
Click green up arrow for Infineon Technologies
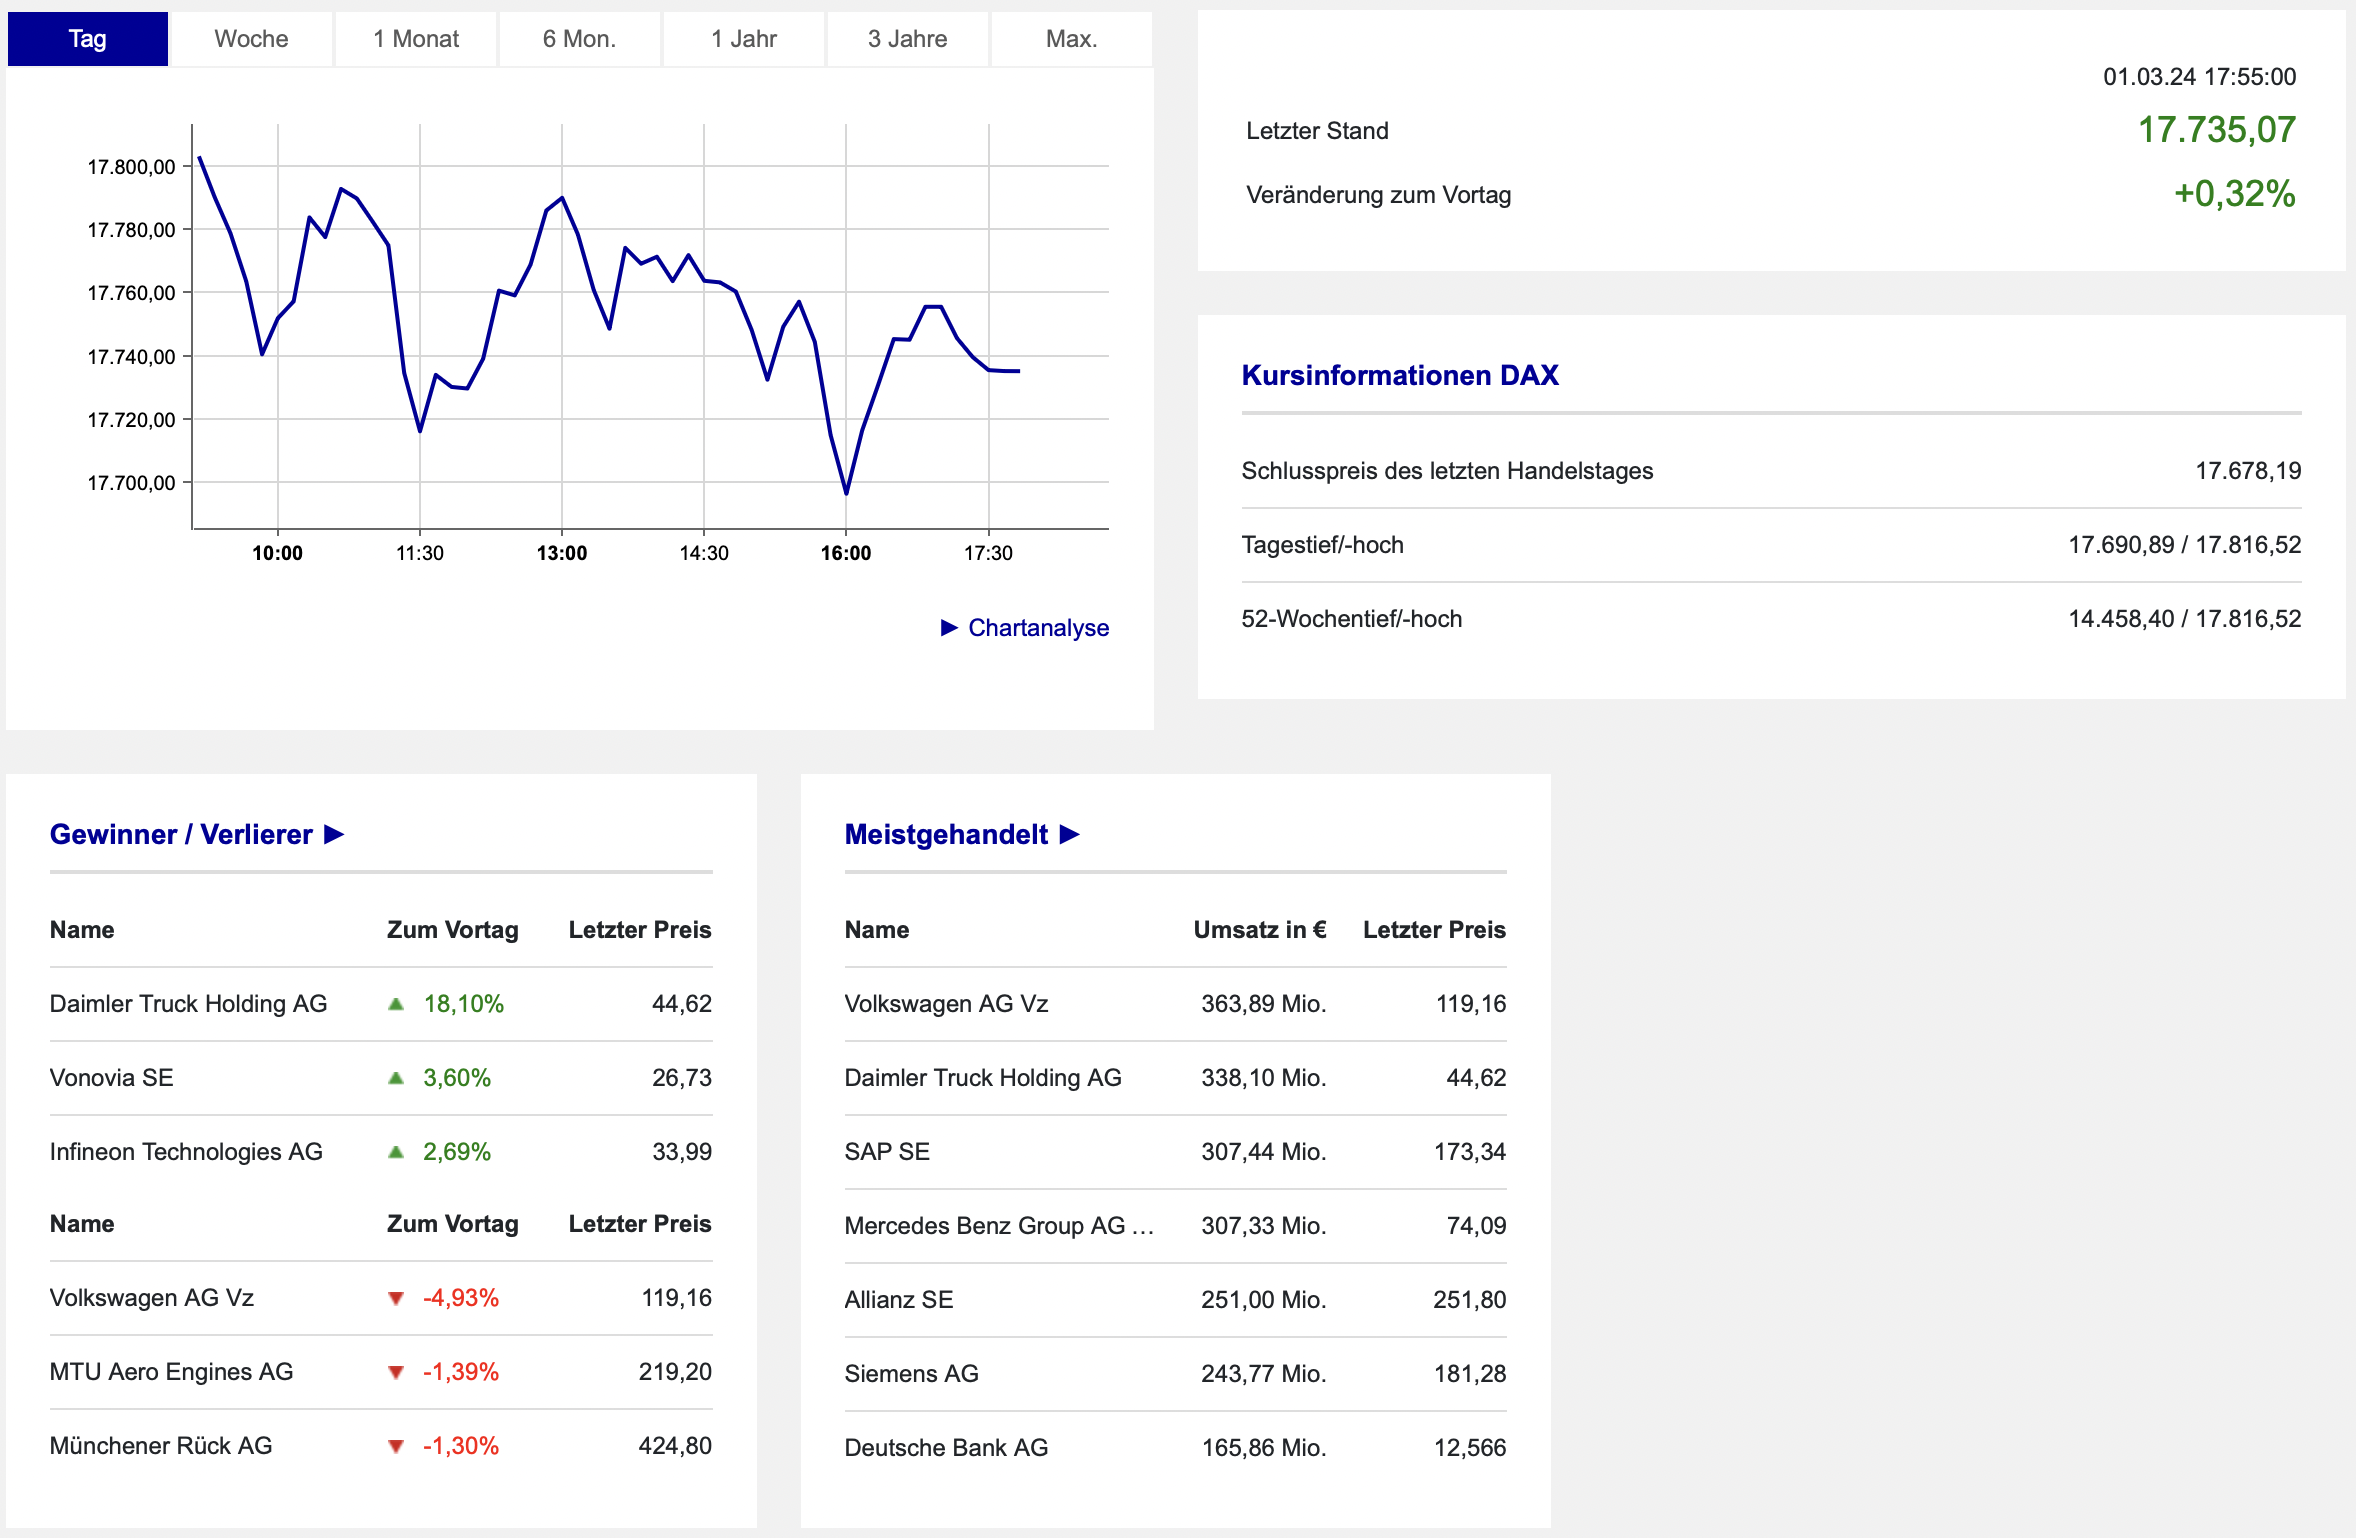tap(396, 1152)
